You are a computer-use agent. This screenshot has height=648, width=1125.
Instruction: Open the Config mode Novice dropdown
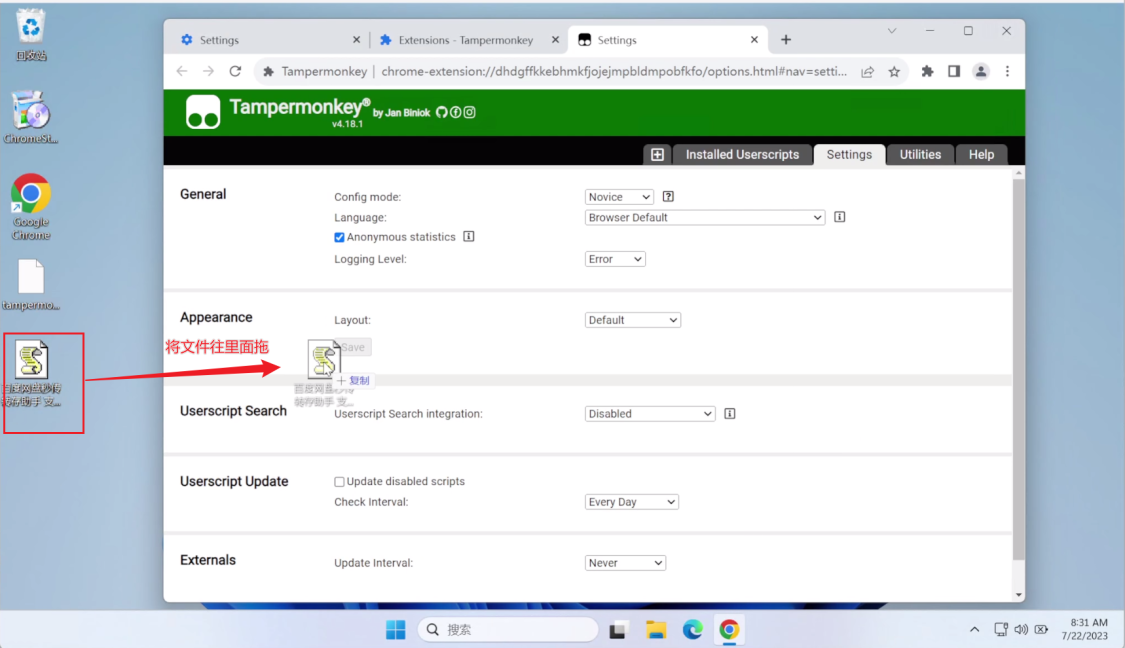click(619, 197)
